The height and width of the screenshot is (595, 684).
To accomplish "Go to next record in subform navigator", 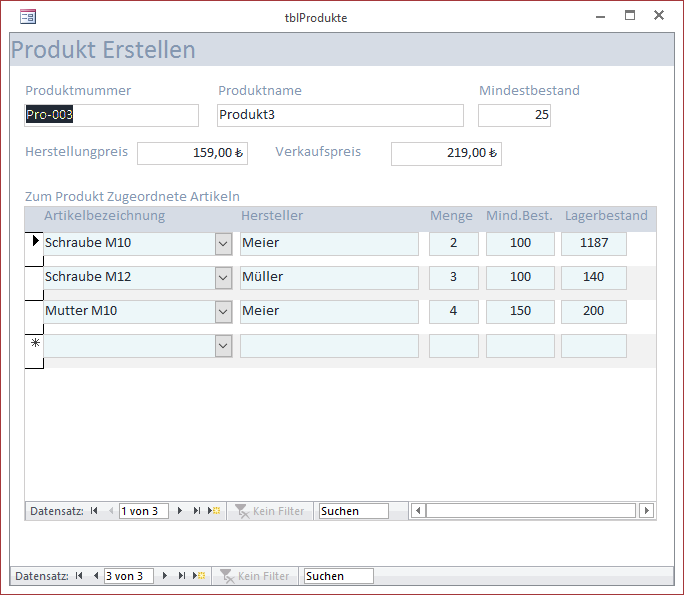I will 180,511.
